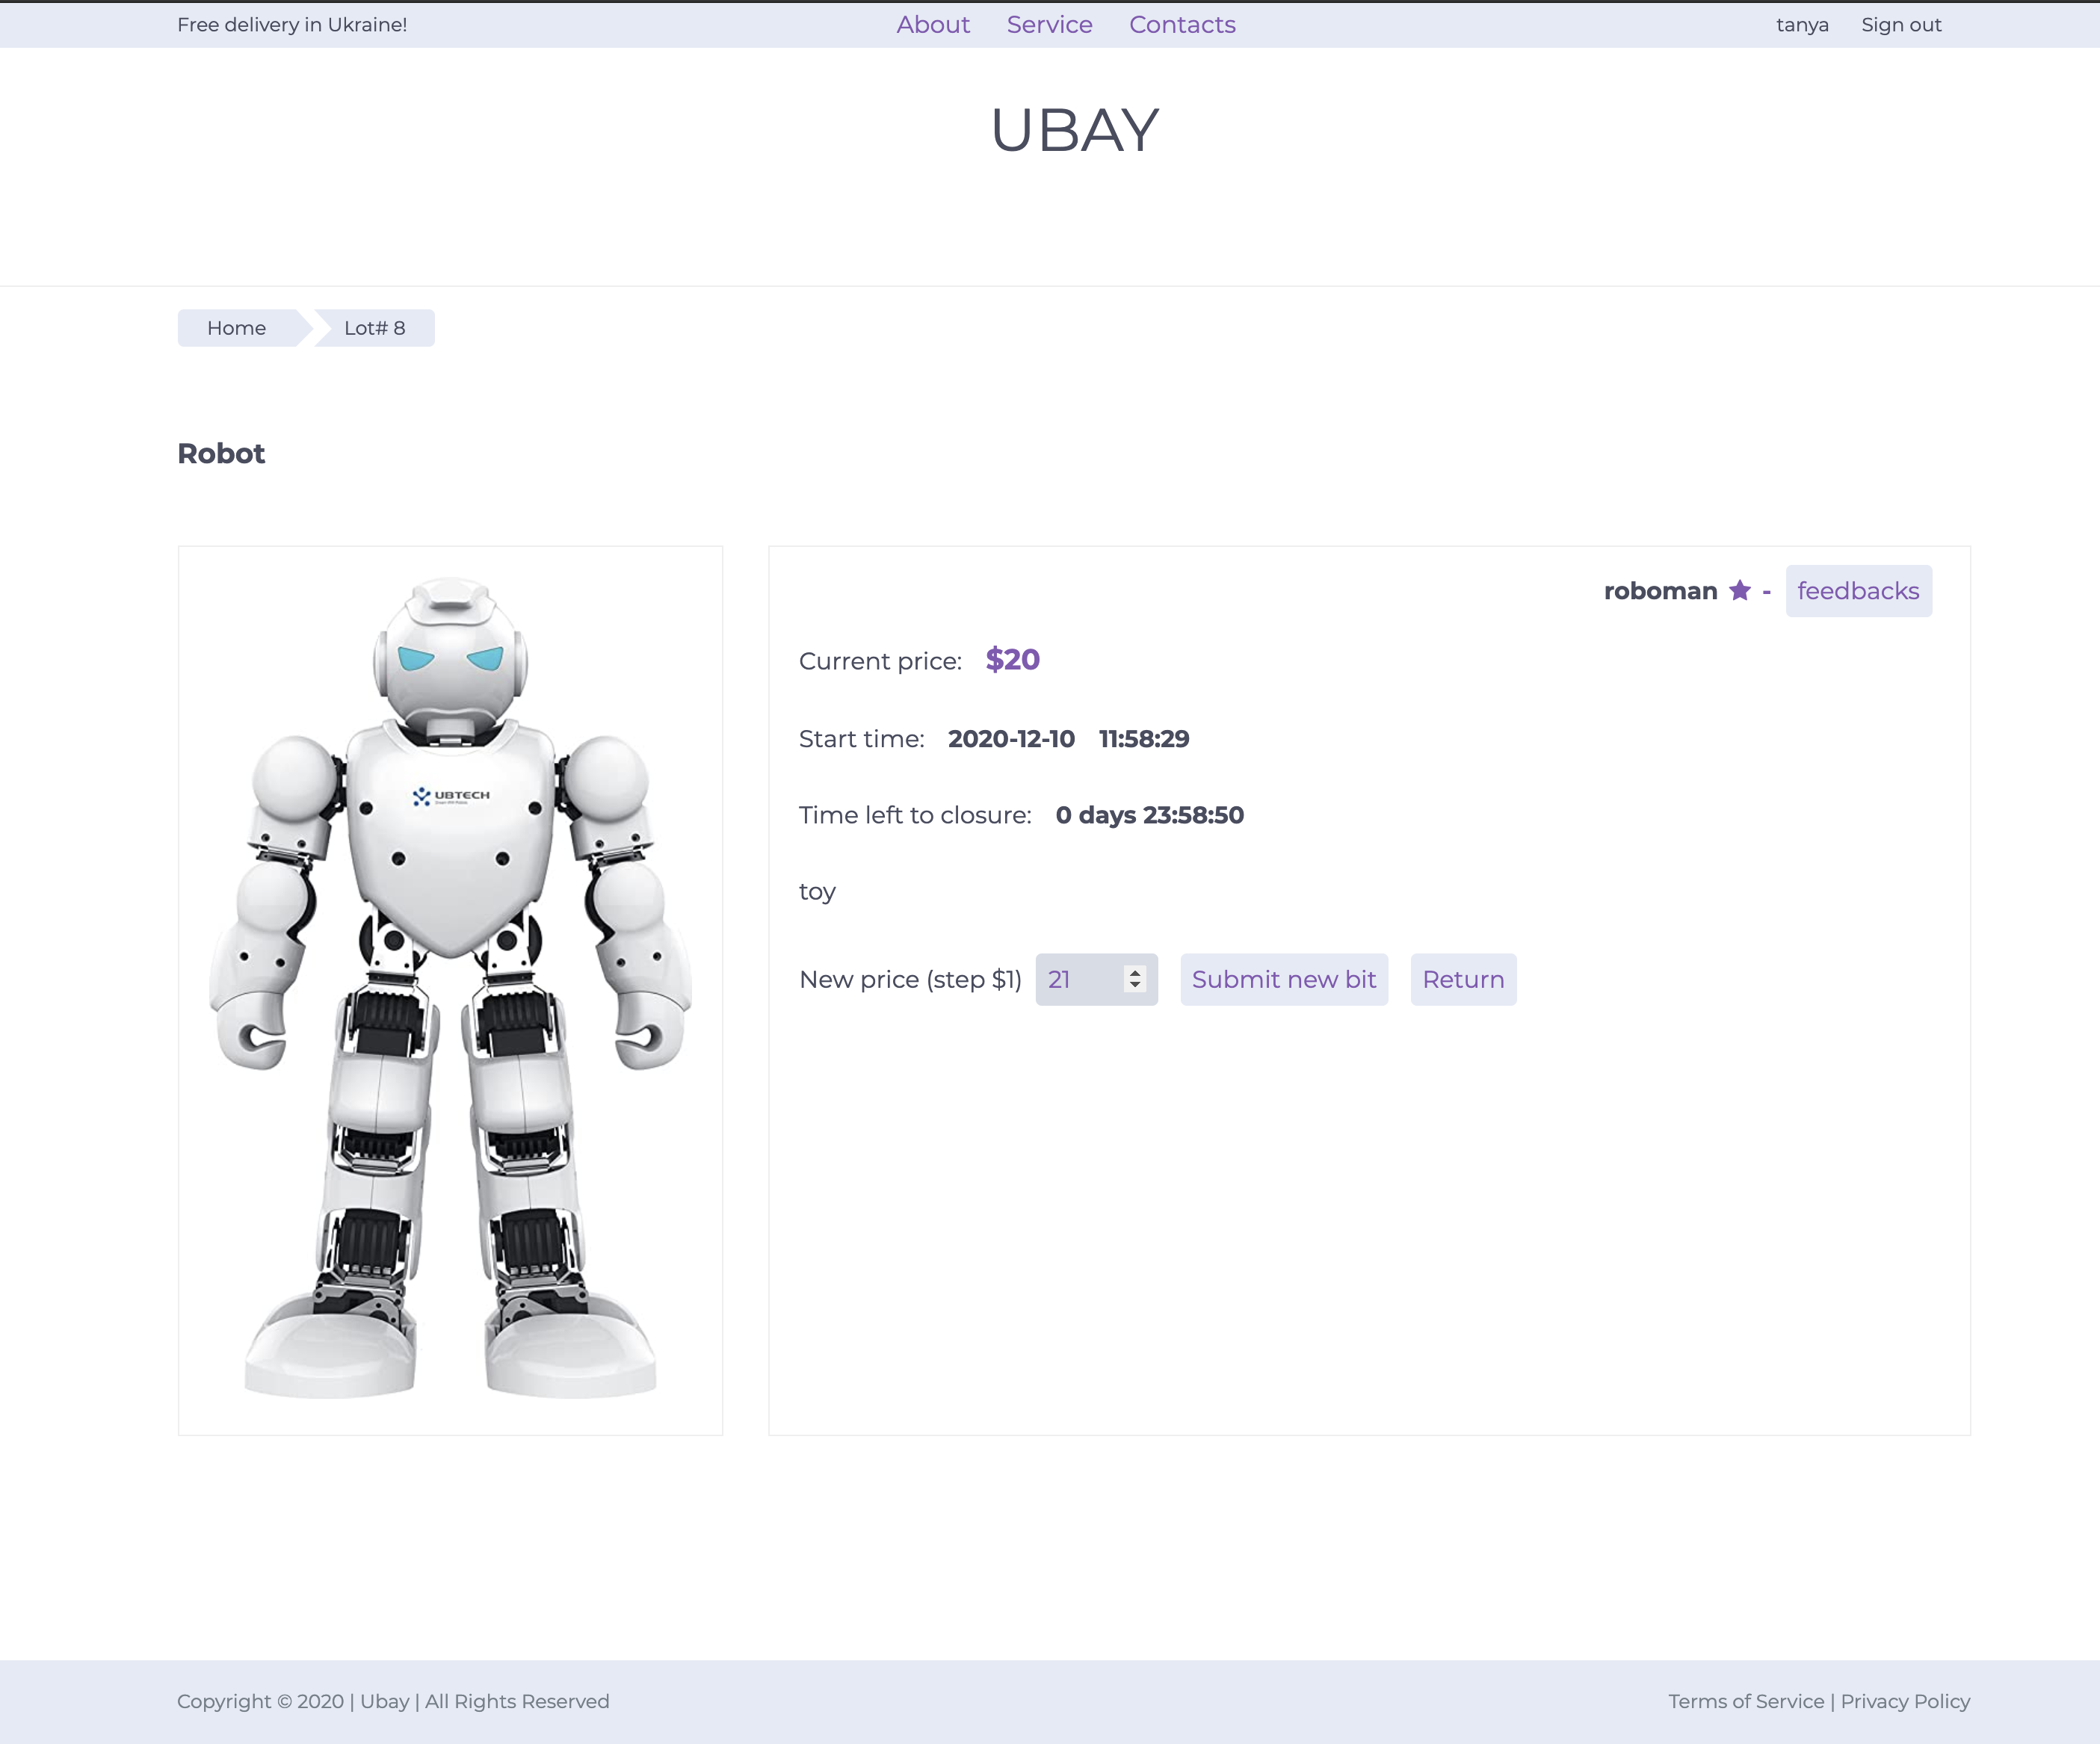Click the tanya username link
The height and width of the screenshot is (1744, 2100).
[x=1802, y=25]
